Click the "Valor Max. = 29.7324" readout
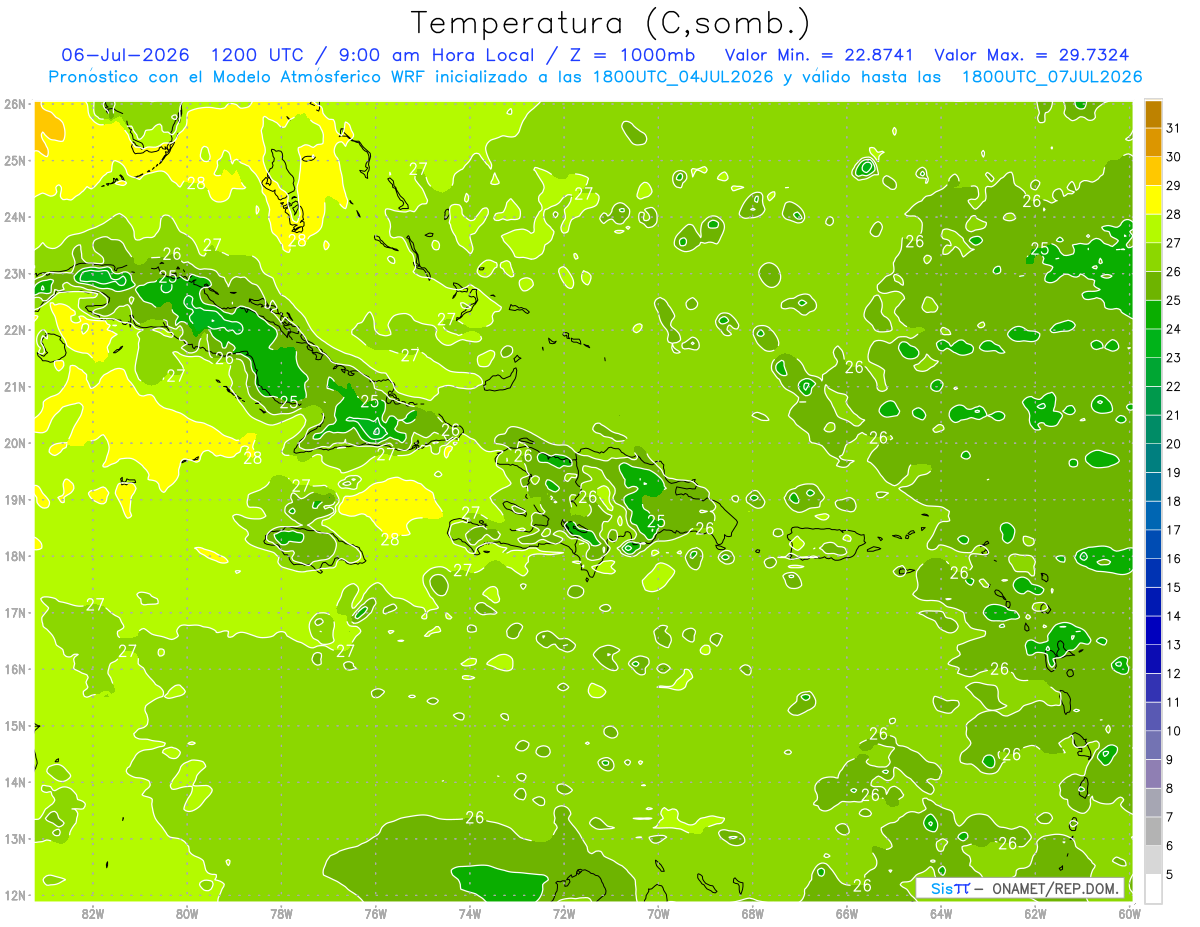Image resolution: width=1200 pixels, height=927 pixels. click(1034, 55)
